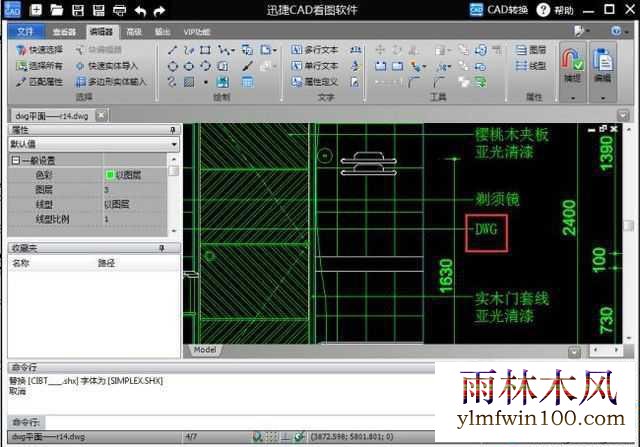Screen dimensions: 640x447
Task: Click the drawing's vertical scrollbar thumb
Action: [x=629, y=226]
